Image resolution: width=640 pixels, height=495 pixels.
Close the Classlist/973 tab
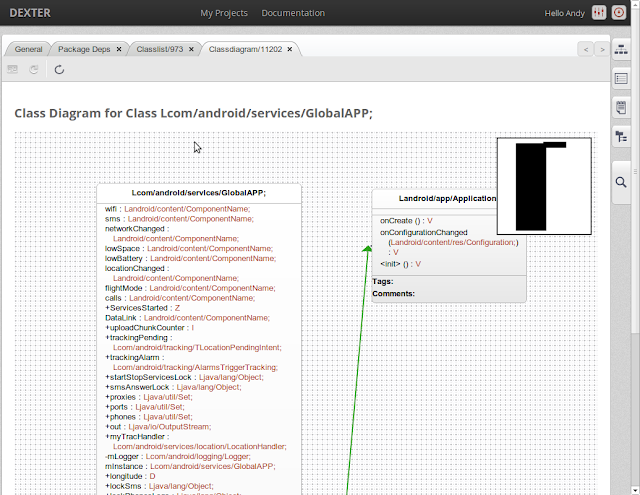pyautogui.click(x=191, y=49)
